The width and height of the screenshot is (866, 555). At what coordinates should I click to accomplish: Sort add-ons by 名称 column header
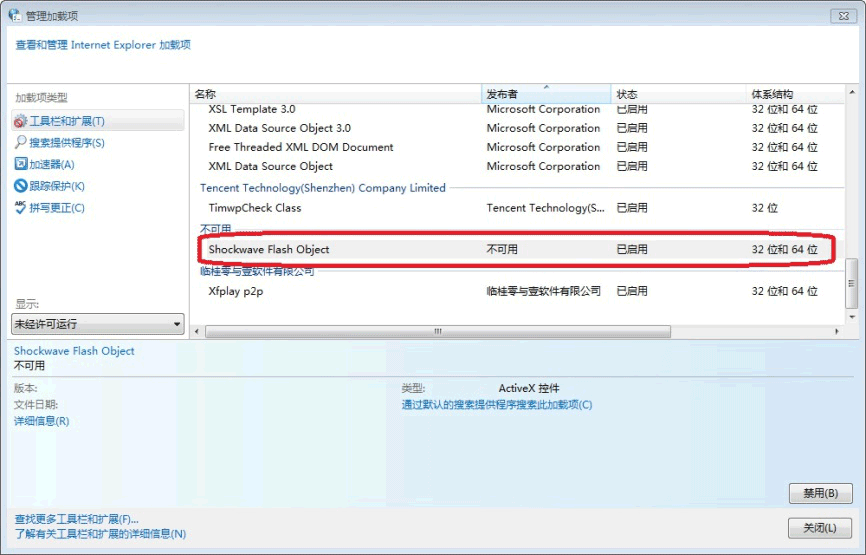336,94
